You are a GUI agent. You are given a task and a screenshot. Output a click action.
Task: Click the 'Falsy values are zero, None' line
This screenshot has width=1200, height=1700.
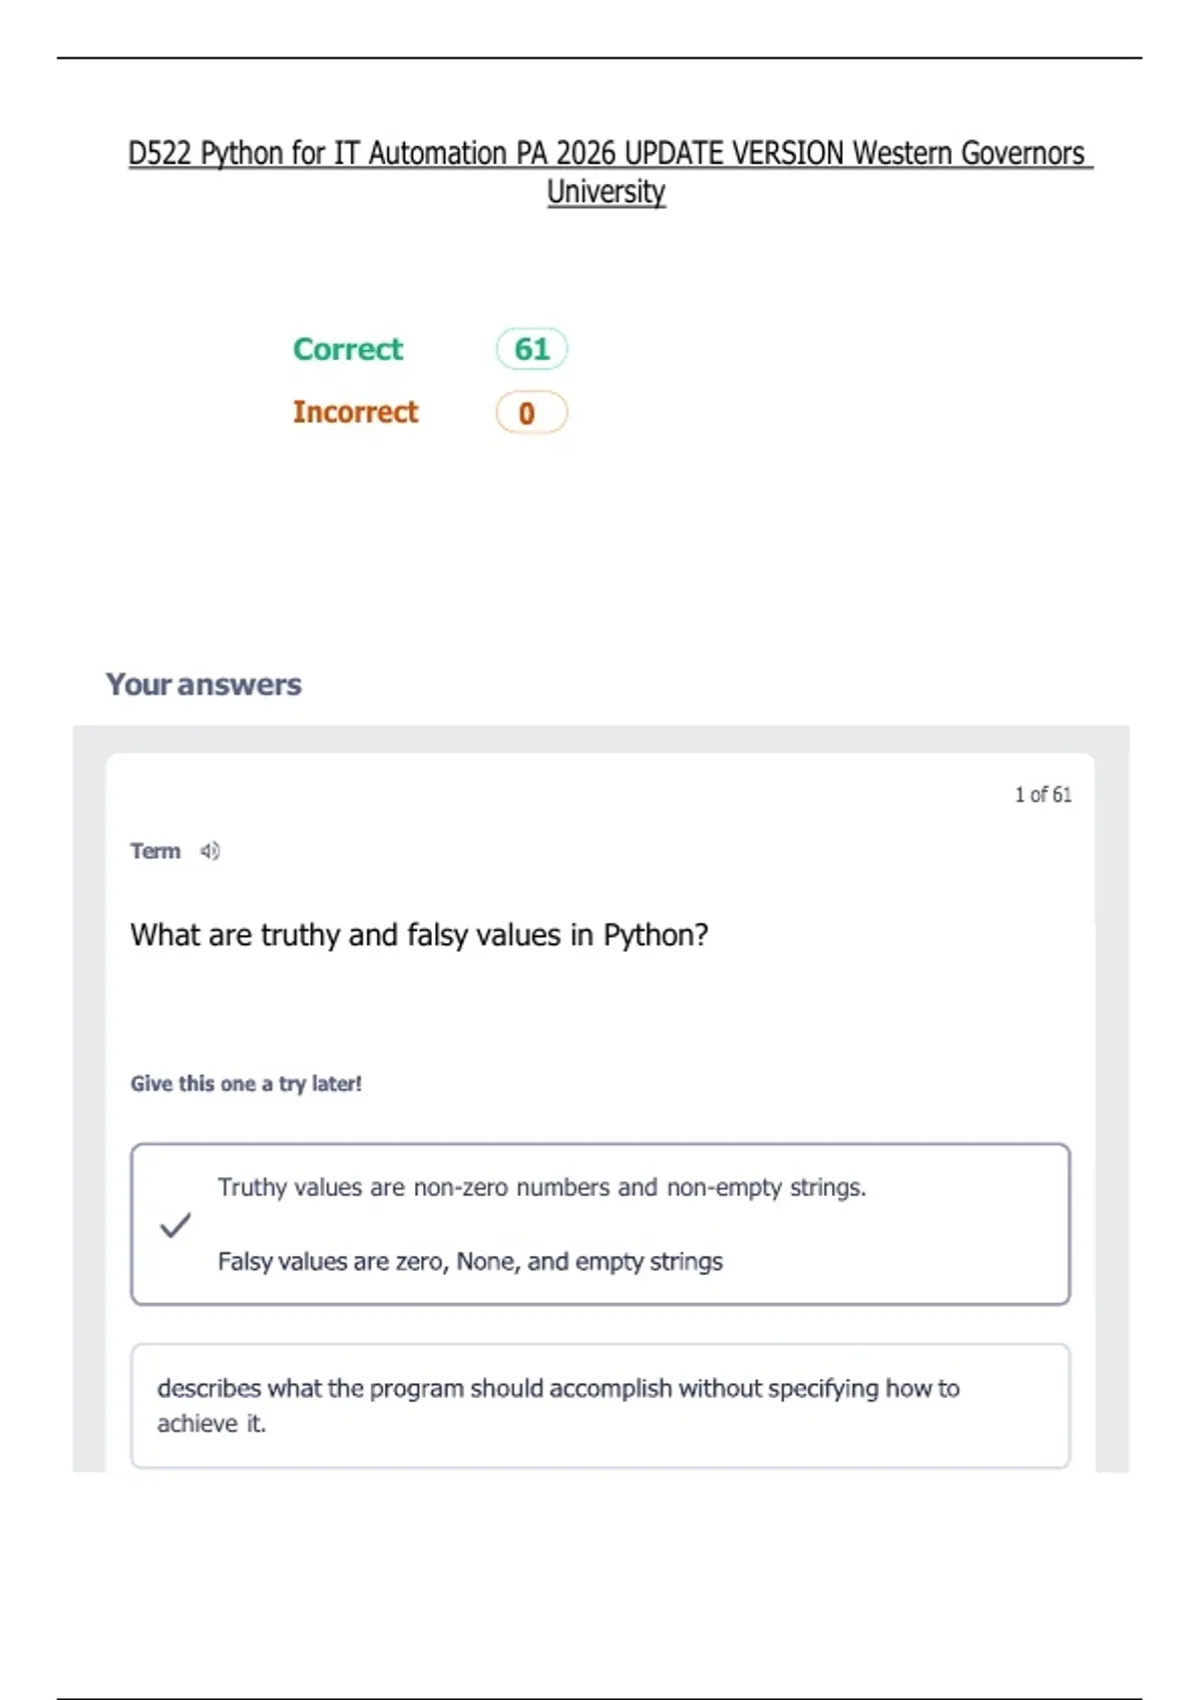pos(470,1261)
